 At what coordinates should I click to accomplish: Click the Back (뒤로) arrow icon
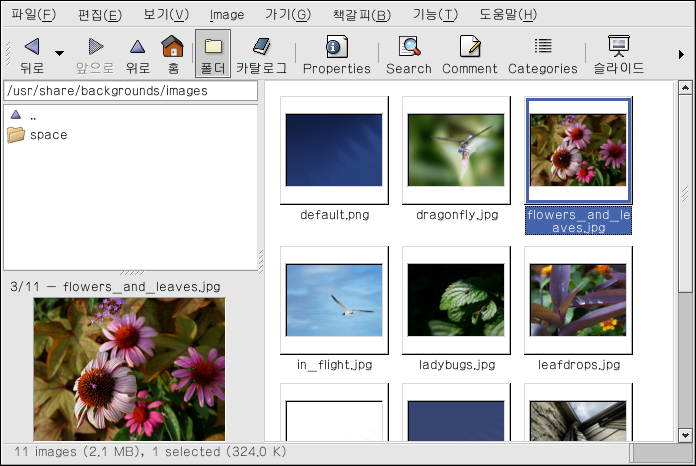coord(31,47)
